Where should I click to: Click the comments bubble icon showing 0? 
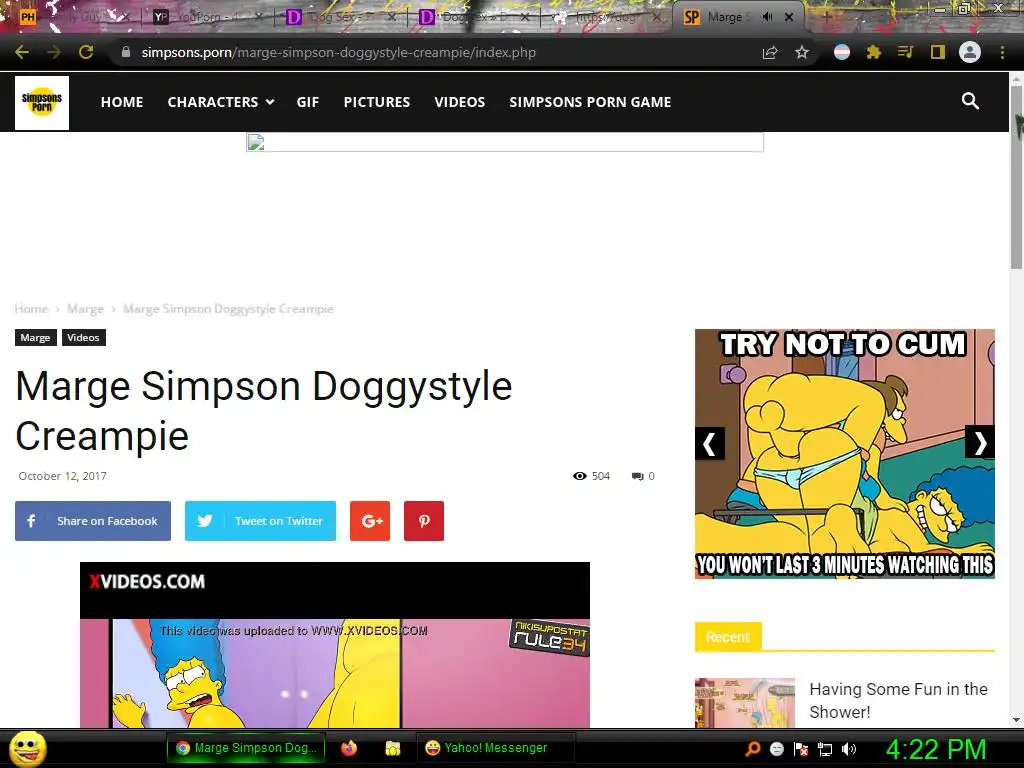638,476
